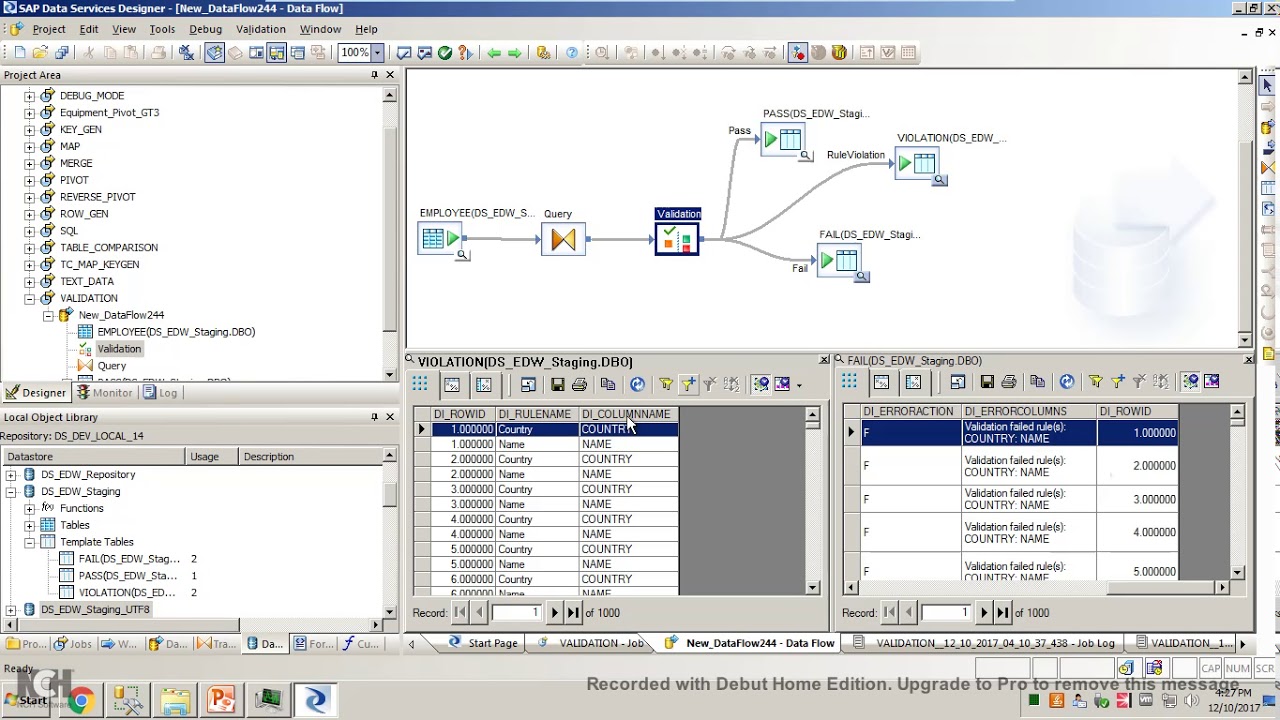Click the filter funnel icon in VIOLATION pane
Image resolution: width=1280 pixels, height=720 pixels.
[x=665, y=384]
